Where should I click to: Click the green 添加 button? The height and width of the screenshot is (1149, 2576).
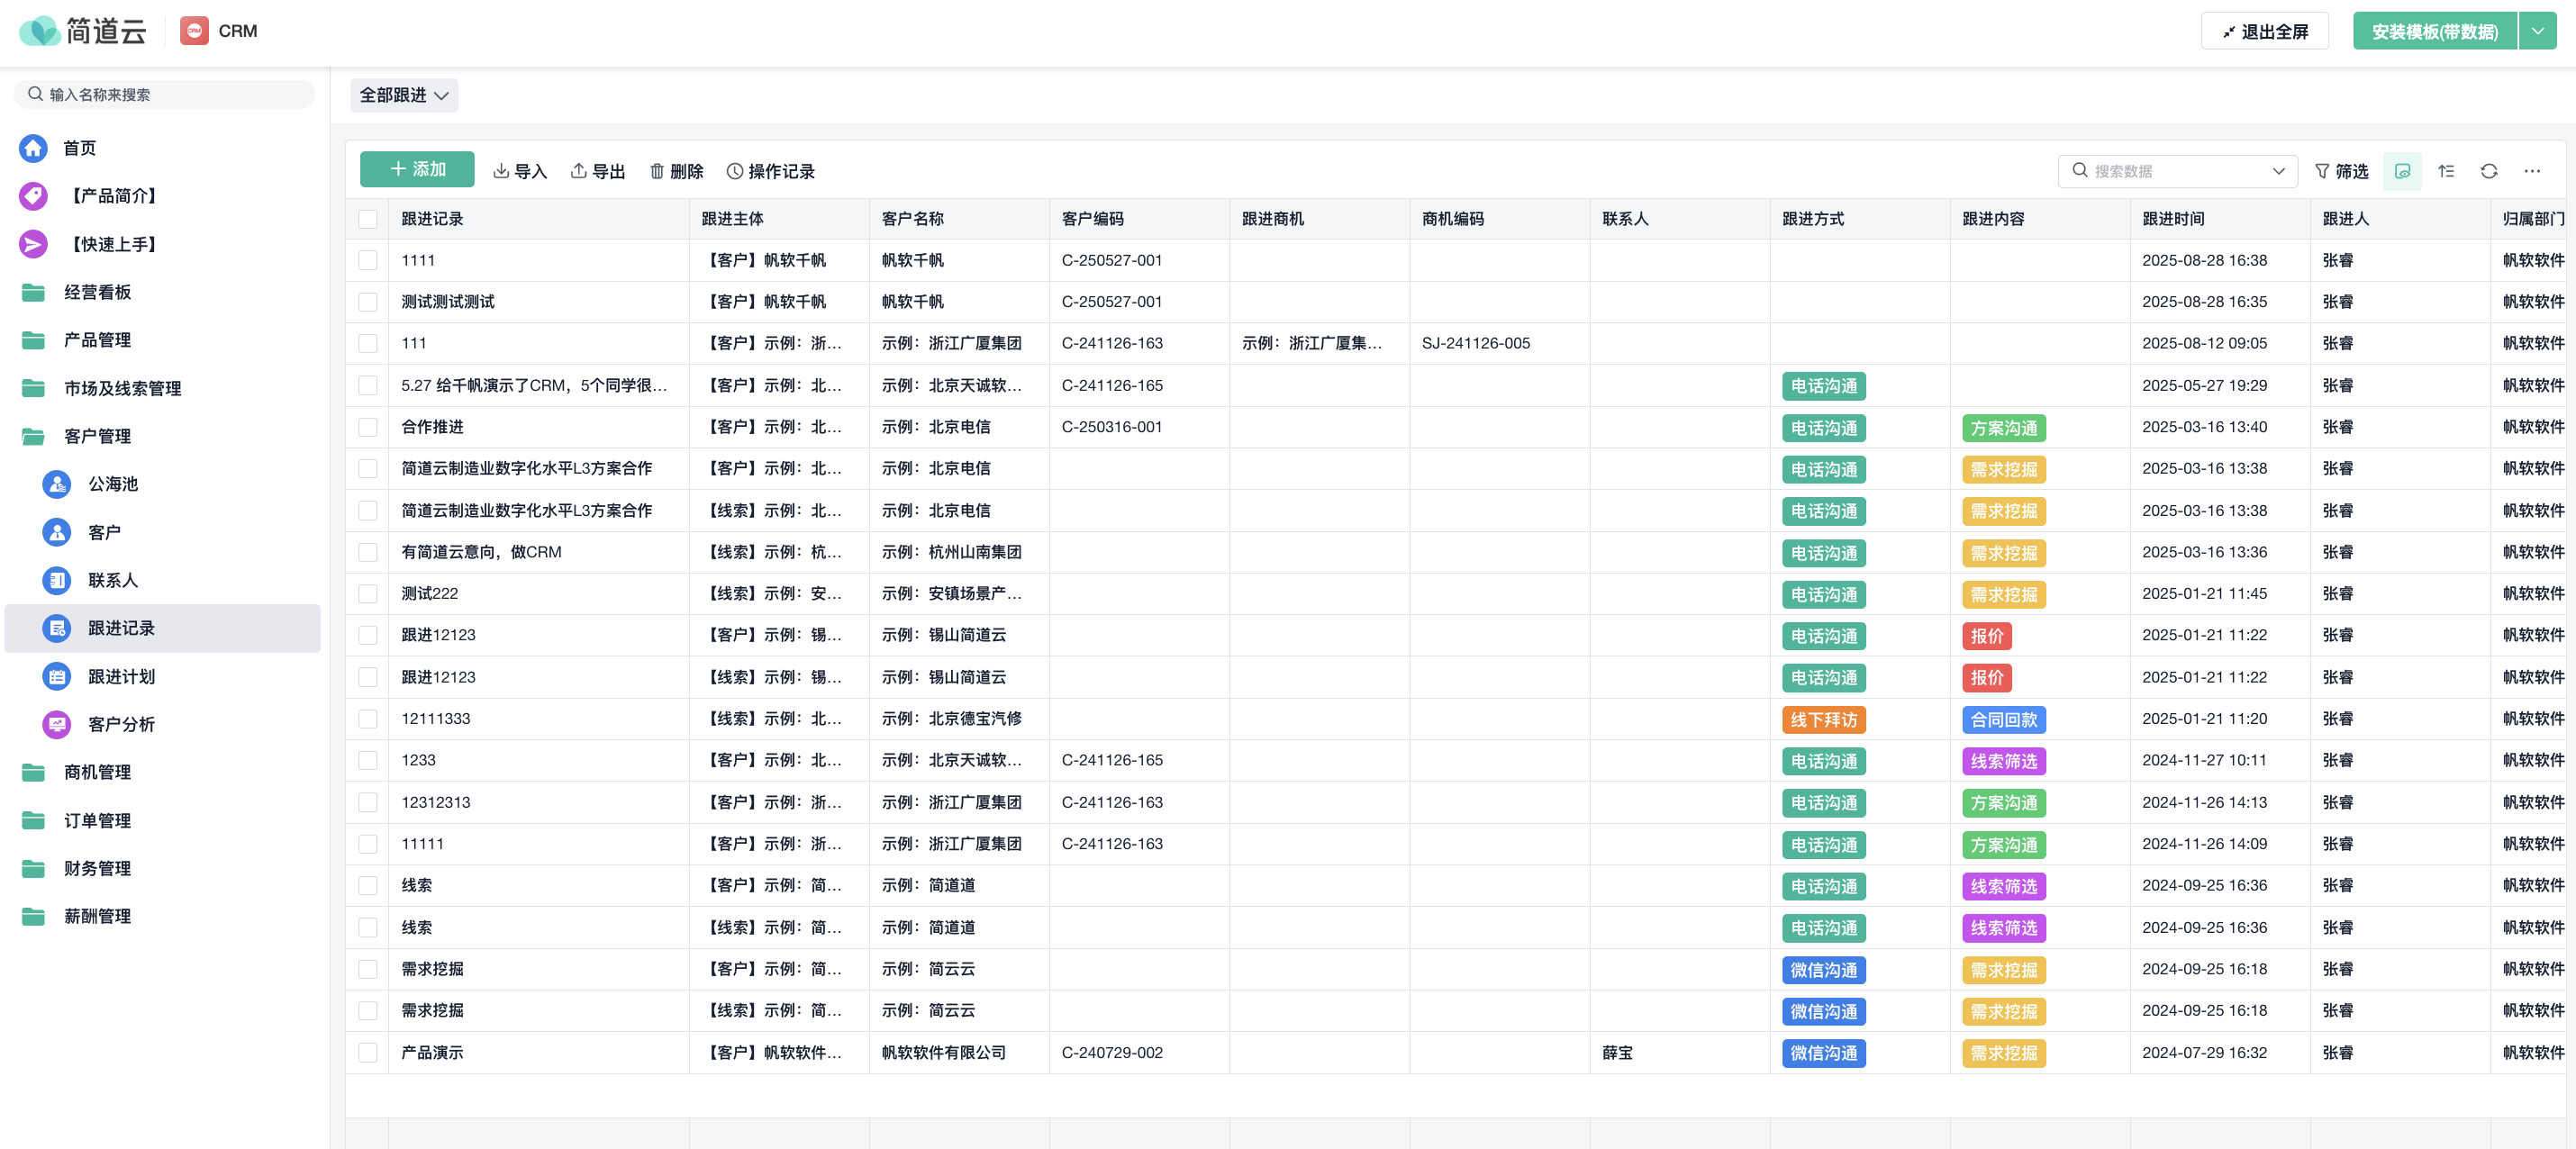click(x=416, y=169)
